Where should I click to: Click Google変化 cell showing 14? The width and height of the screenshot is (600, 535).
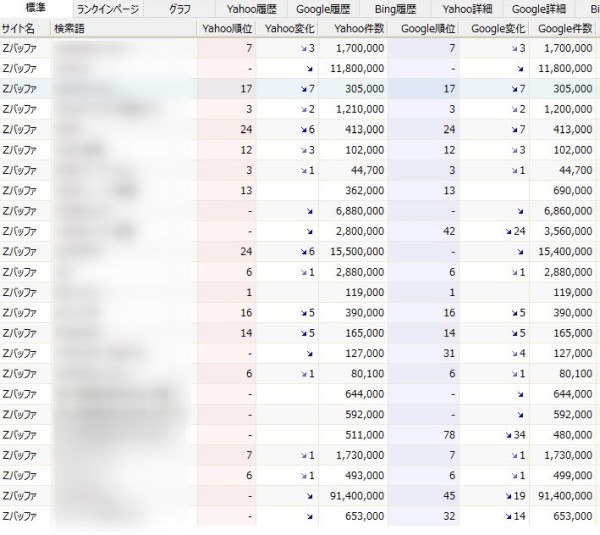494,516
